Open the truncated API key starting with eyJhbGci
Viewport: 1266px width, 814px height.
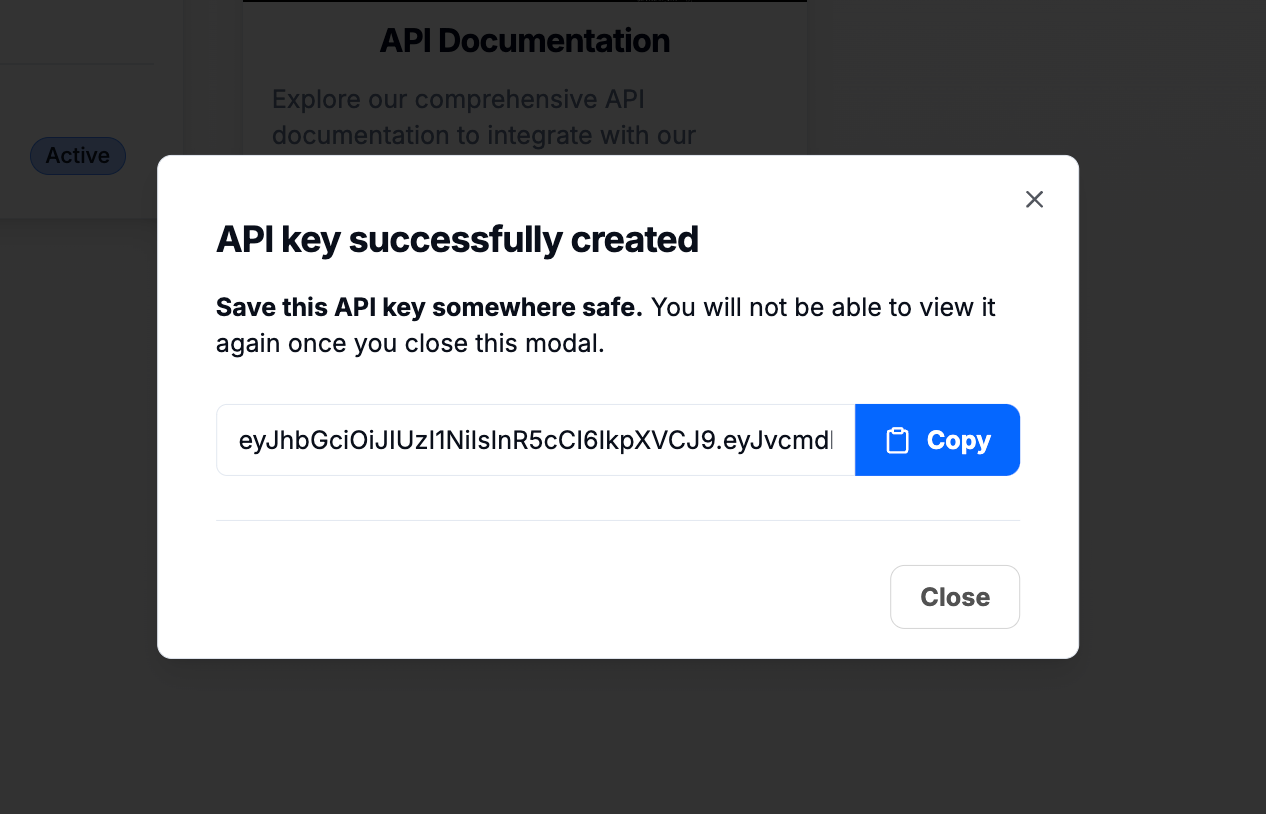click(x=536, y=439)
